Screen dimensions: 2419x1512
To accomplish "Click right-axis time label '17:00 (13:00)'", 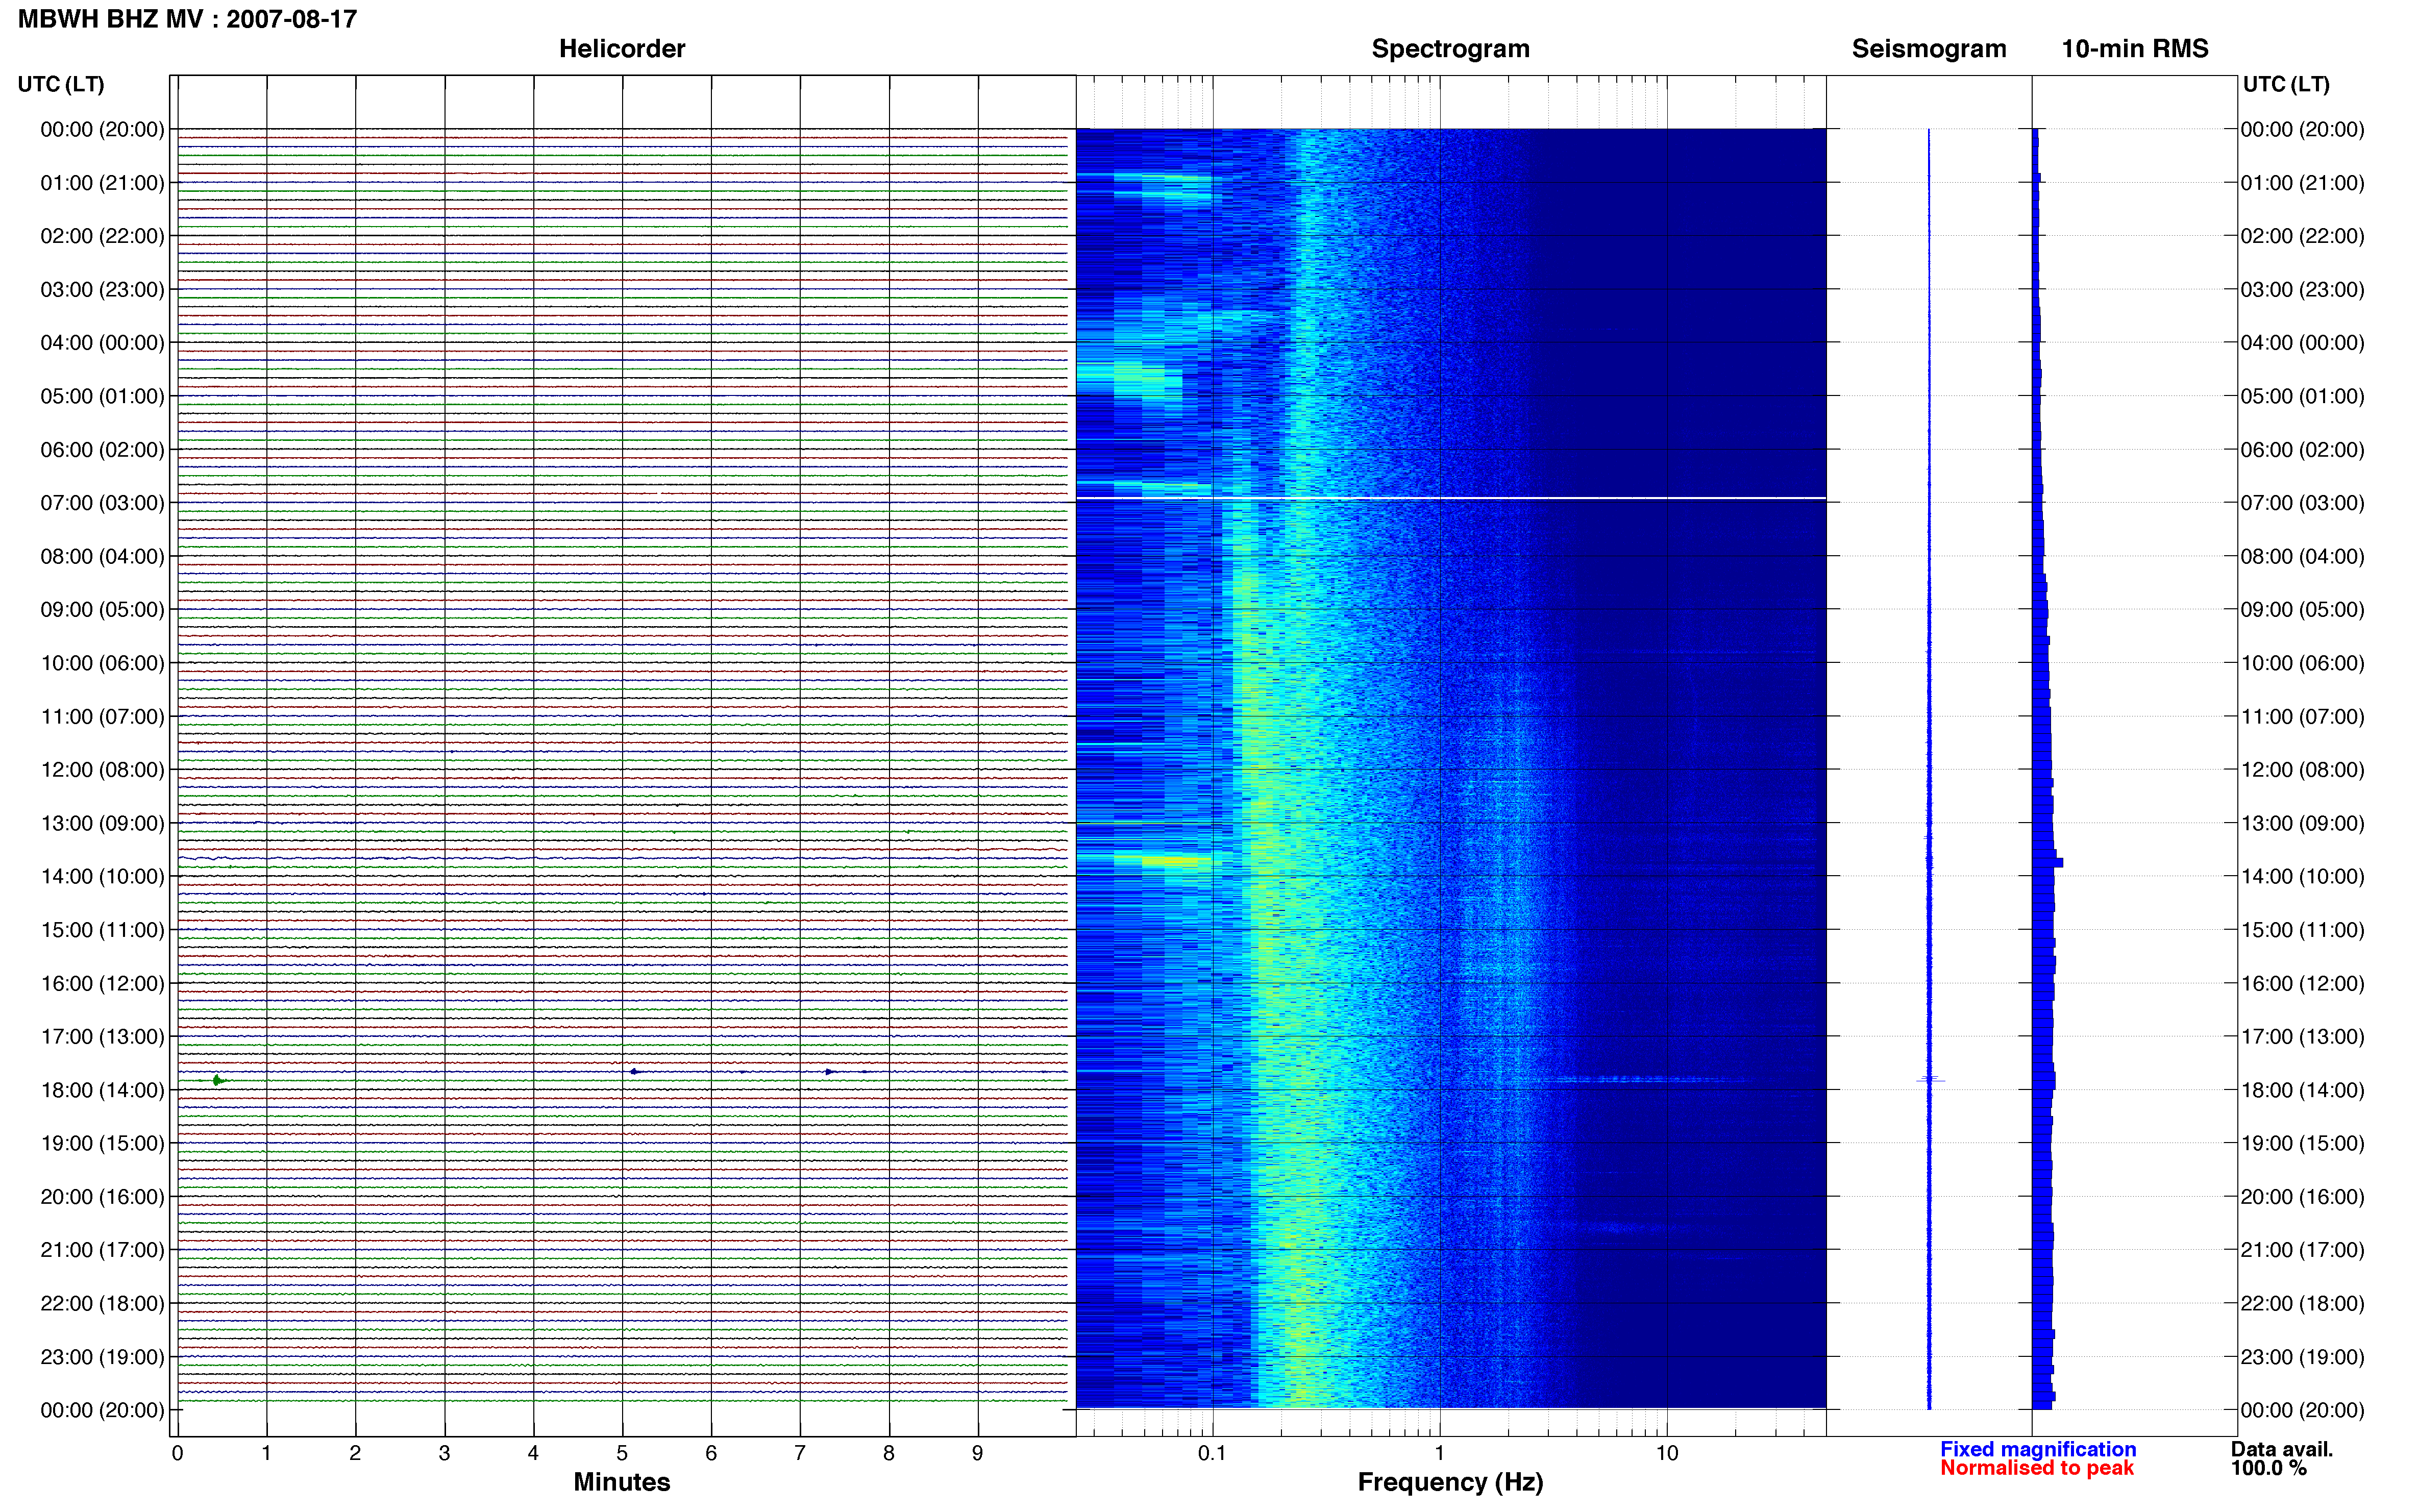I will [2302, 1037].
